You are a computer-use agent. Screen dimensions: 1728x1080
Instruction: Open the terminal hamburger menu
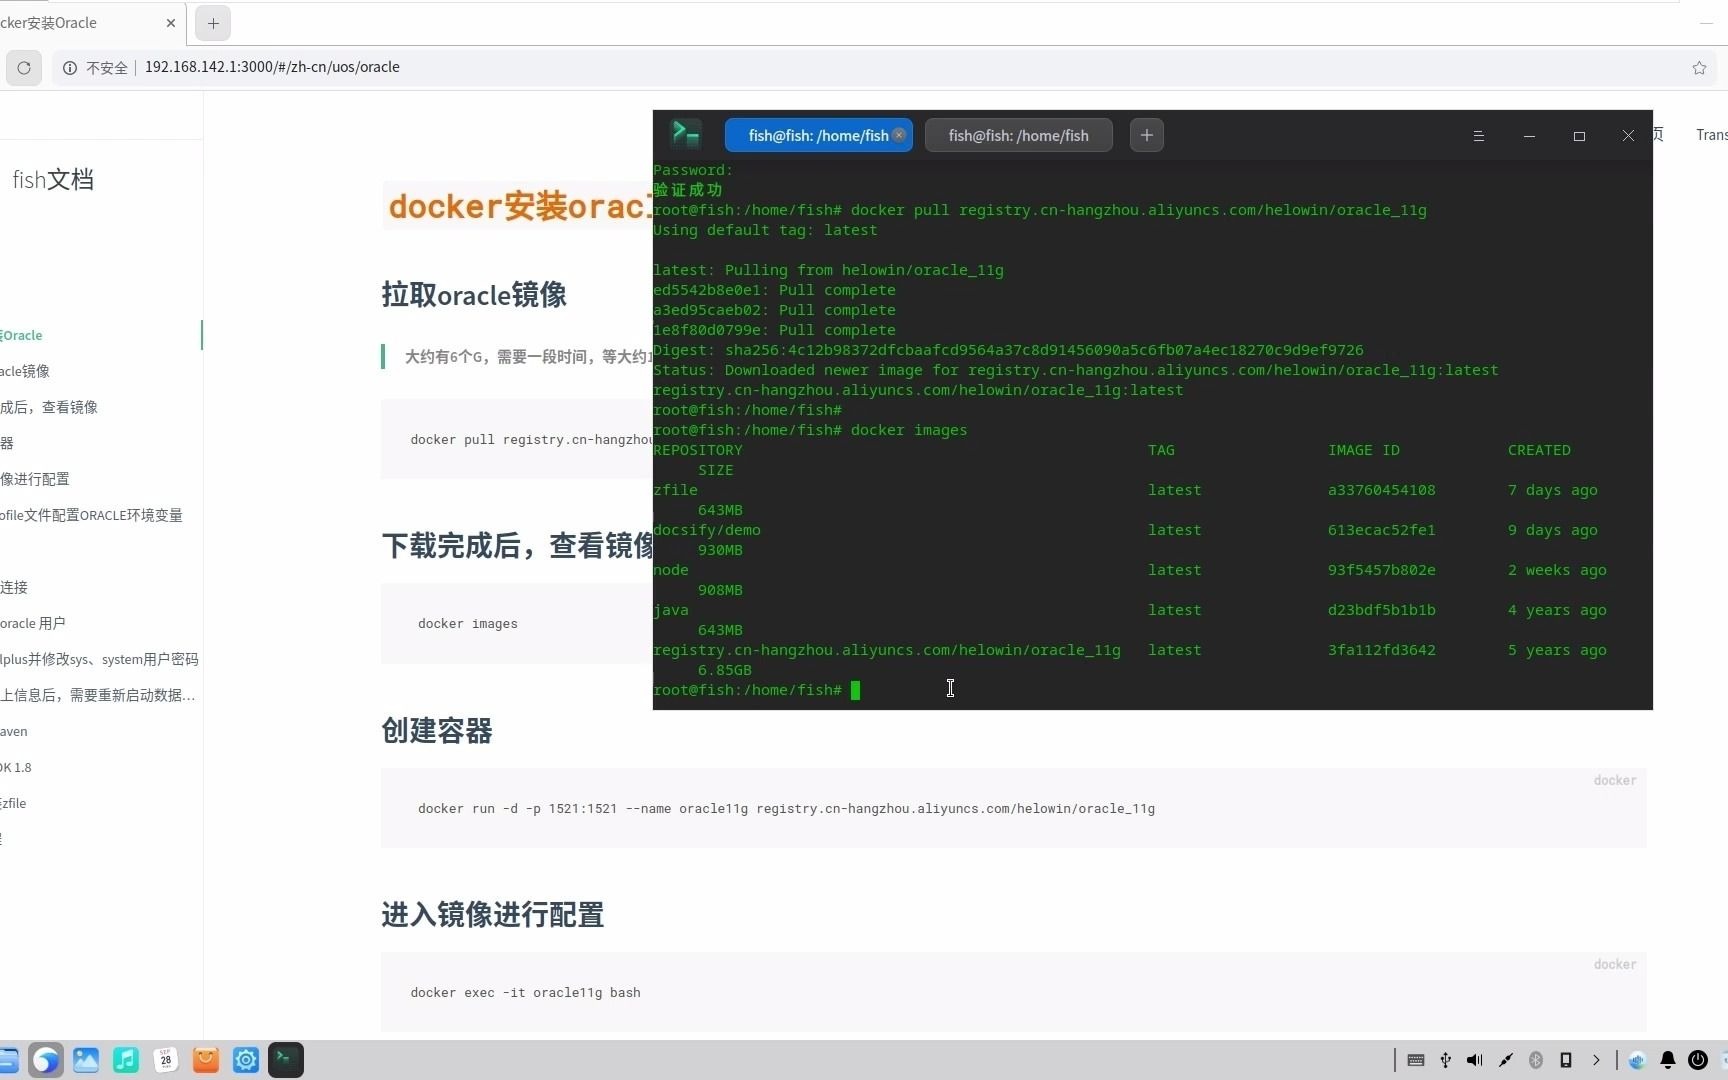[1479, 136]
